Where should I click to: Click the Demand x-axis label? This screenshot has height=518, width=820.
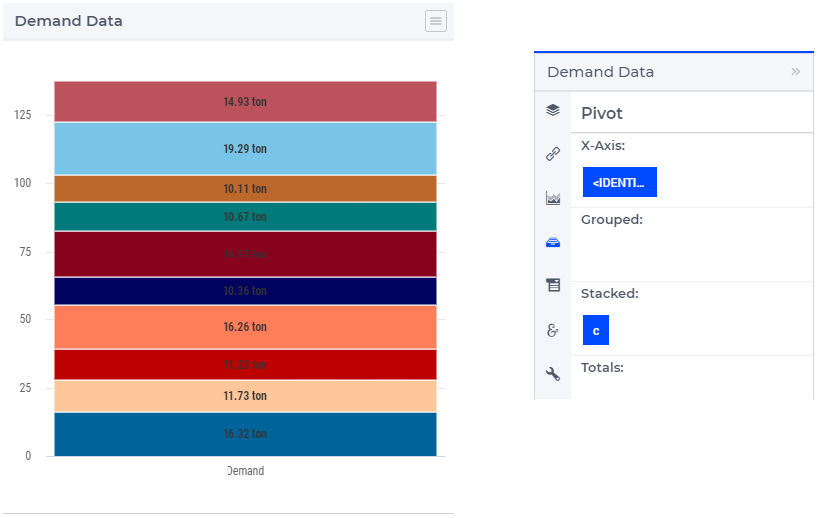click(x=245, y=471)
